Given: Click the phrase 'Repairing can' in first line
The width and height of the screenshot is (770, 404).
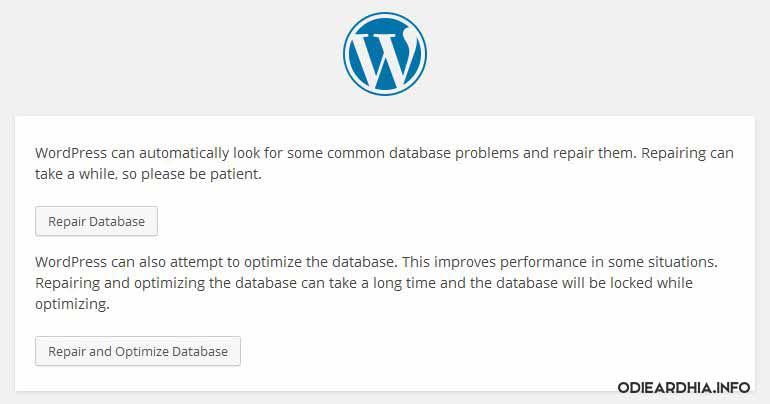Looking at the screenshot, I should click(688, 153).
